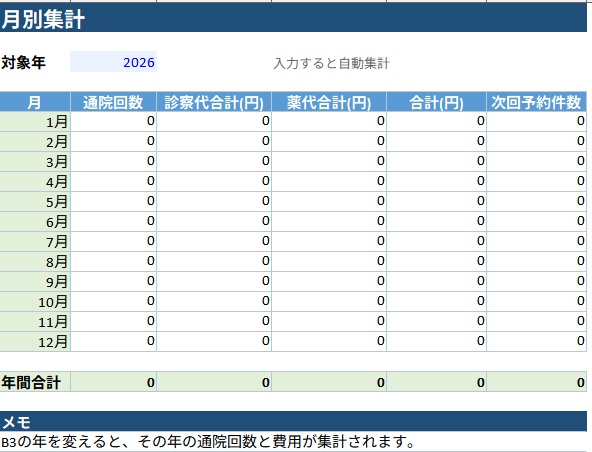
Task: Select 2月 診察代合計 value cell
Action: [214, 142]
